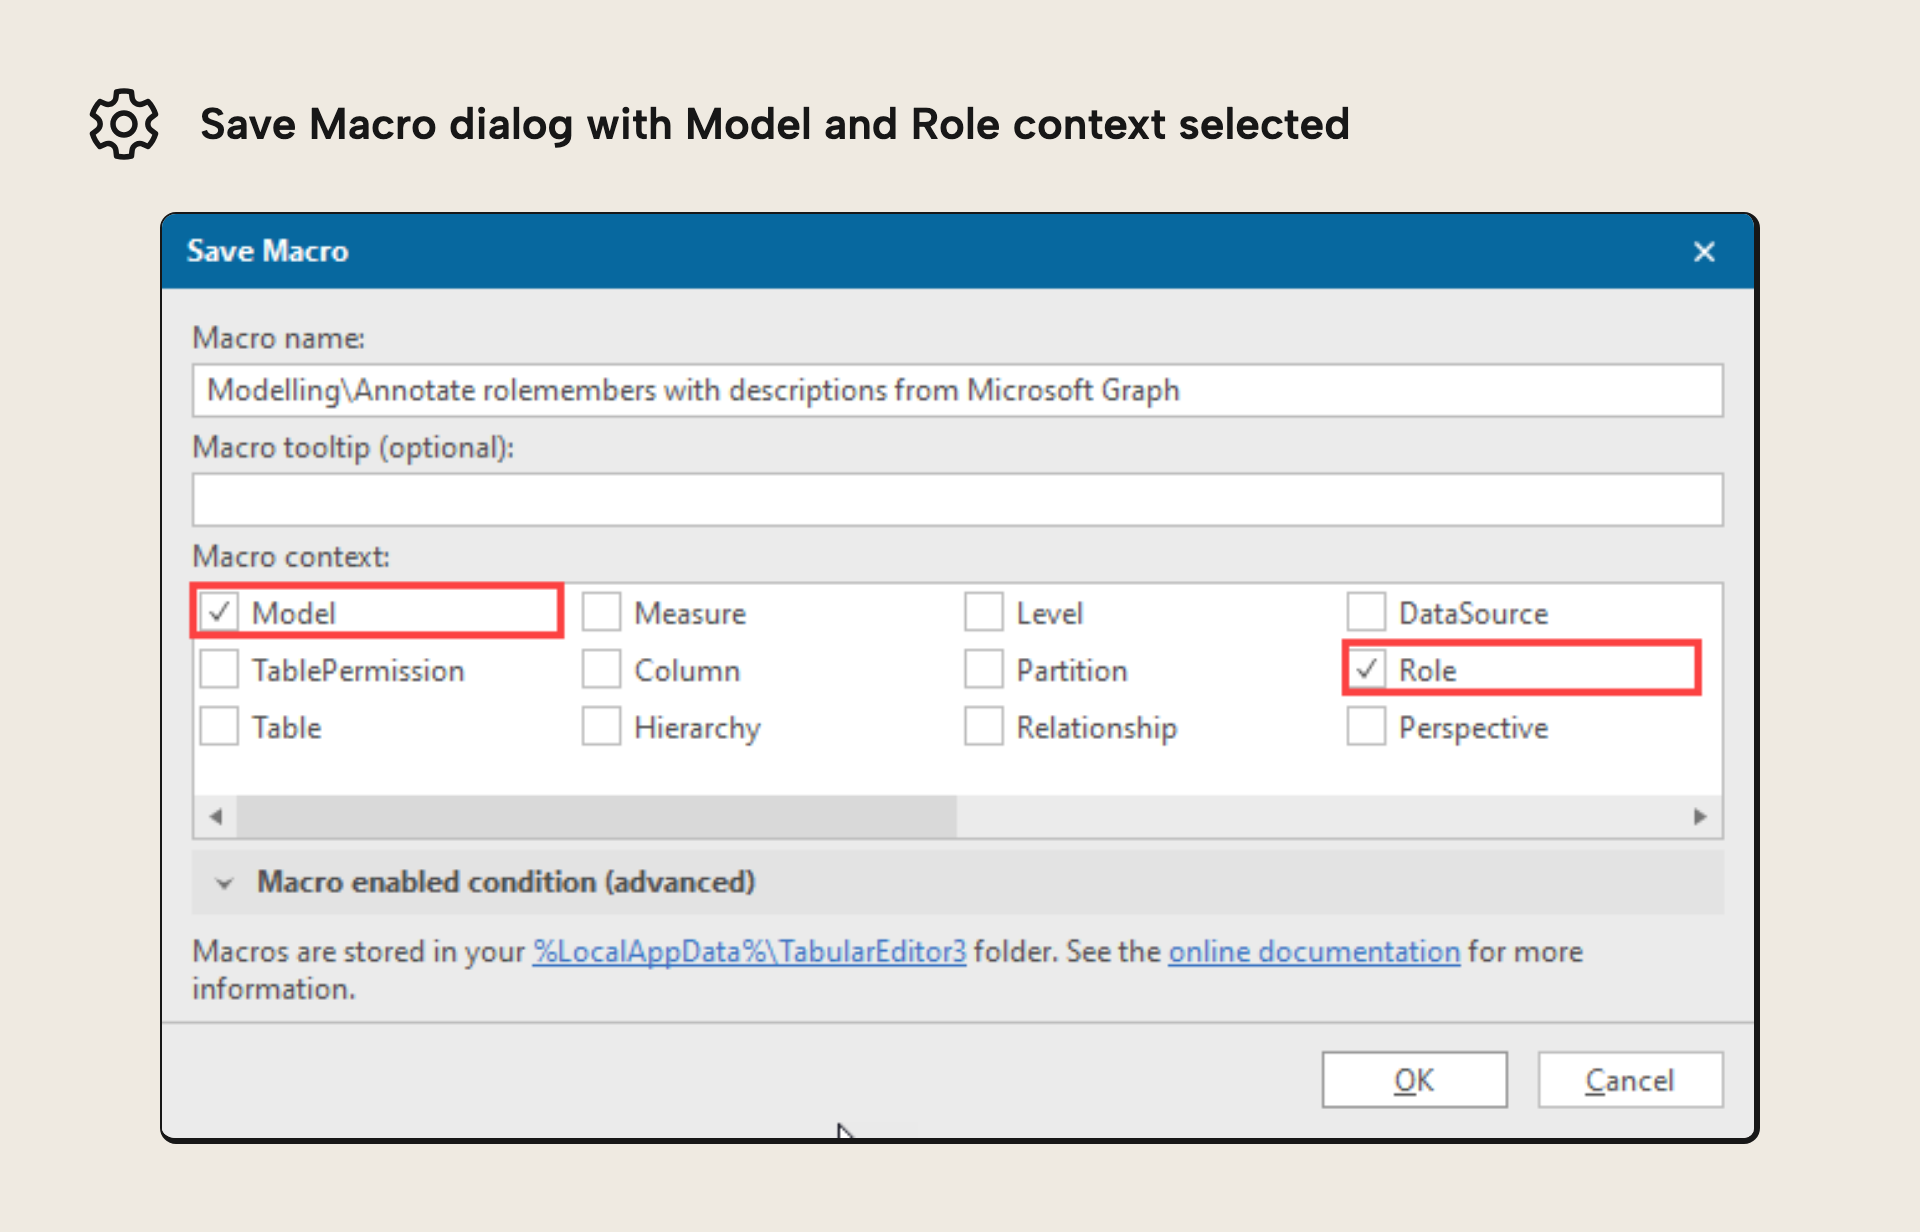Click into the Macro name field
The height and width of the screenshot is (1232, 1920).
tap(957, 390)
